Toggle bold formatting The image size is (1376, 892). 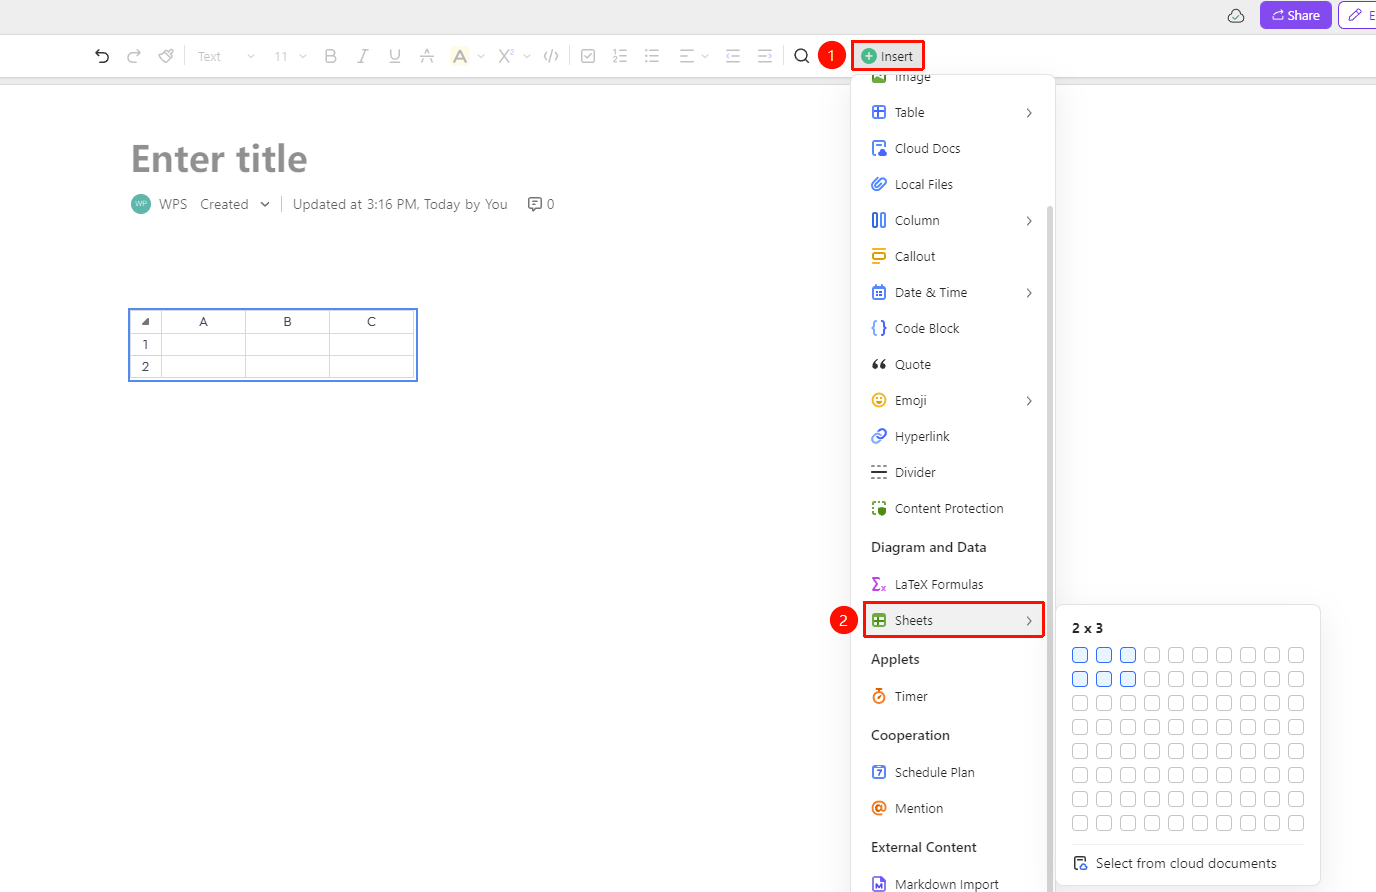pyautogui.click(x=331, y=56)
